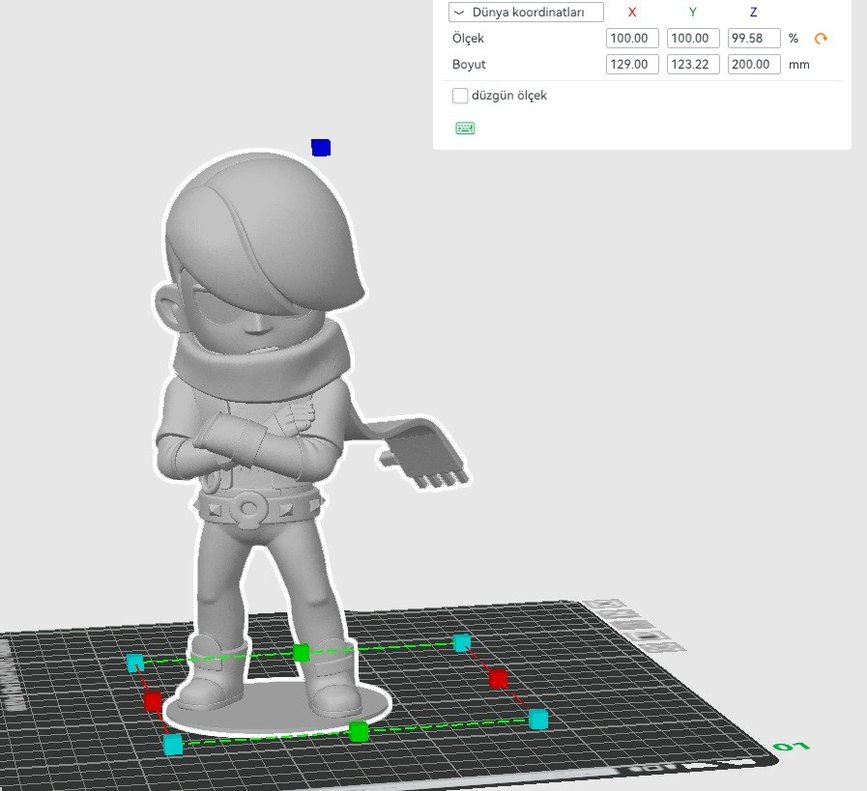
Task: Click the Ölçek Y percentage field
Action: pyautogui.click(x=693, y=38)
